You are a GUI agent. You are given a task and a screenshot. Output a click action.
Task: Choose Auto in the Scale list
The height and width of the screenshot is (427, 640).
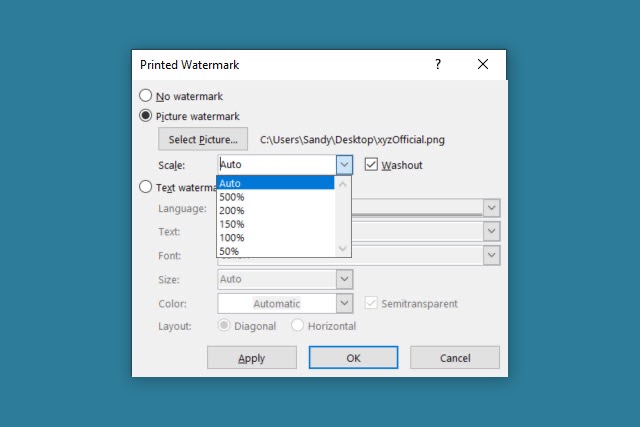(x=275, y=183)
